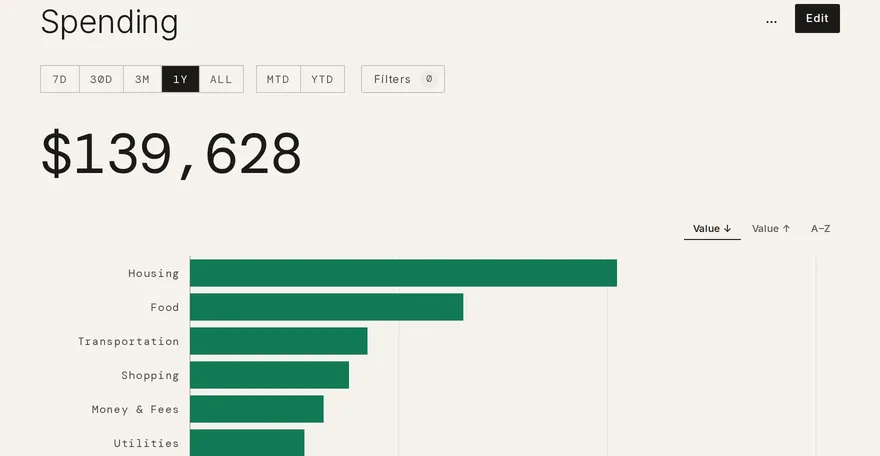The image size is (880, 456).
Task: Click the Money & Fees label
Action: pyautogui.click(x=135, y=409)
